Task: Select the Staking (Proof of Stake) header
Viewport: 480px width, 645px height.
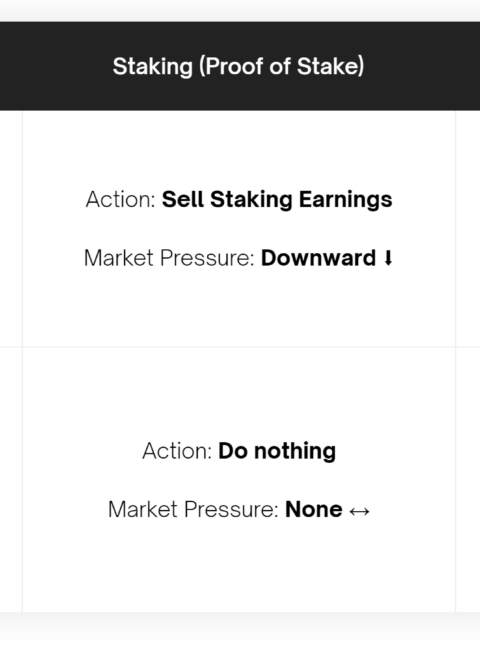Action: click(239, 66)
